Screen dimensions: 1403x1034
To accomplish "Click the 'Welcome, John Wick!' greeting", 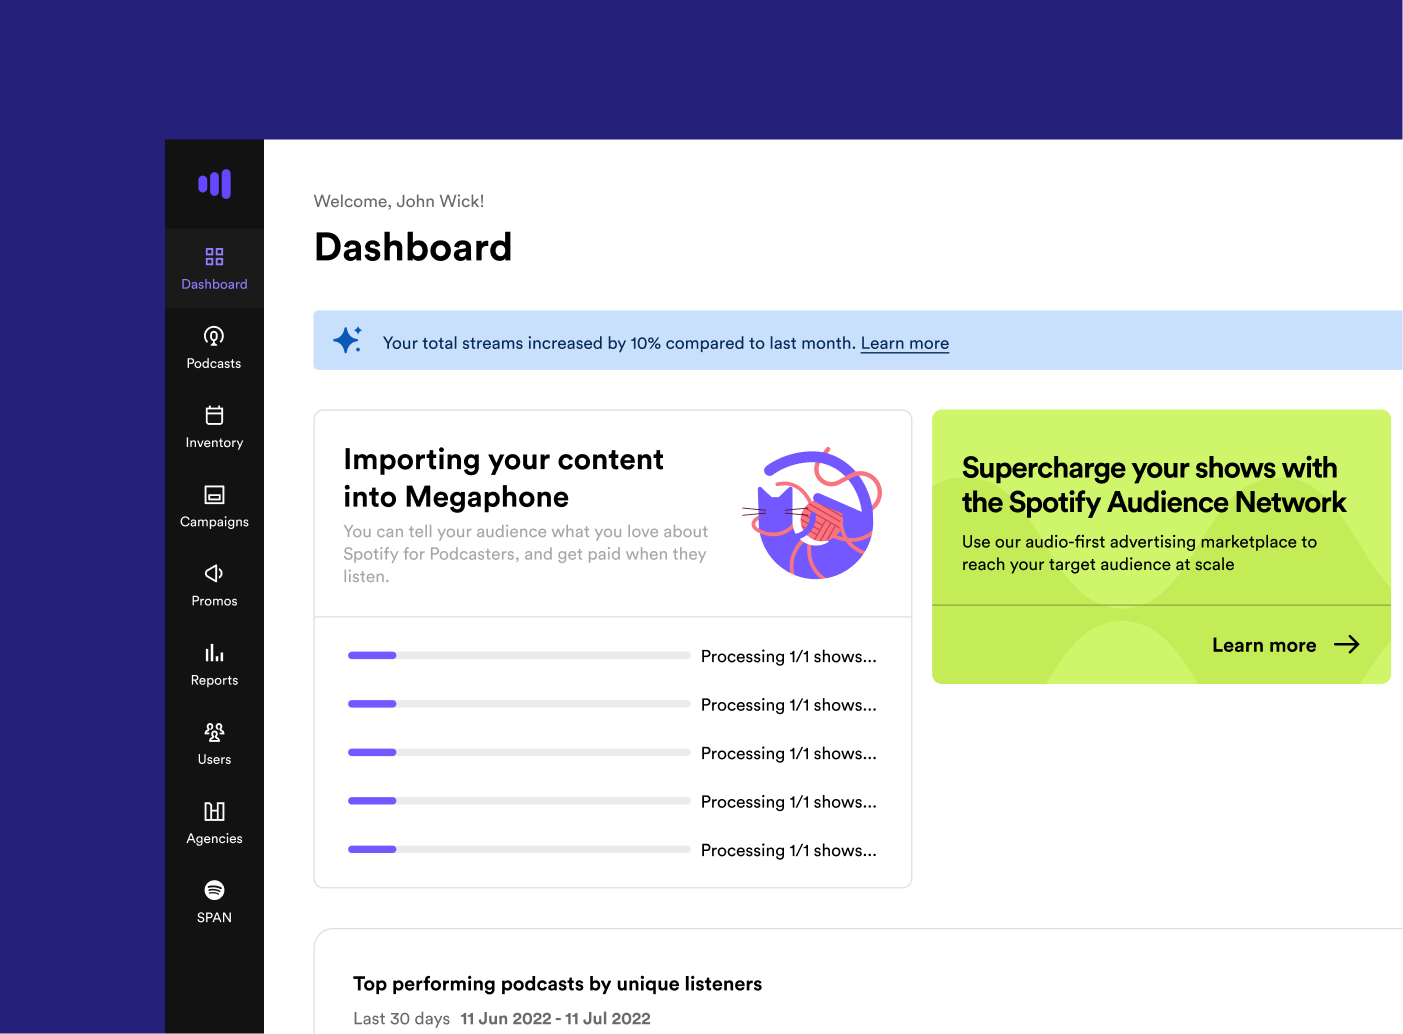I will (x=399, y=201).
